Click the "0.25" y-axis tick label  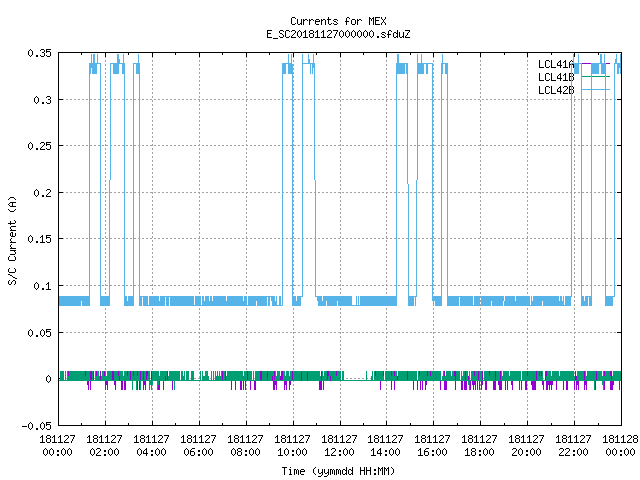click(x=40, y=146)
